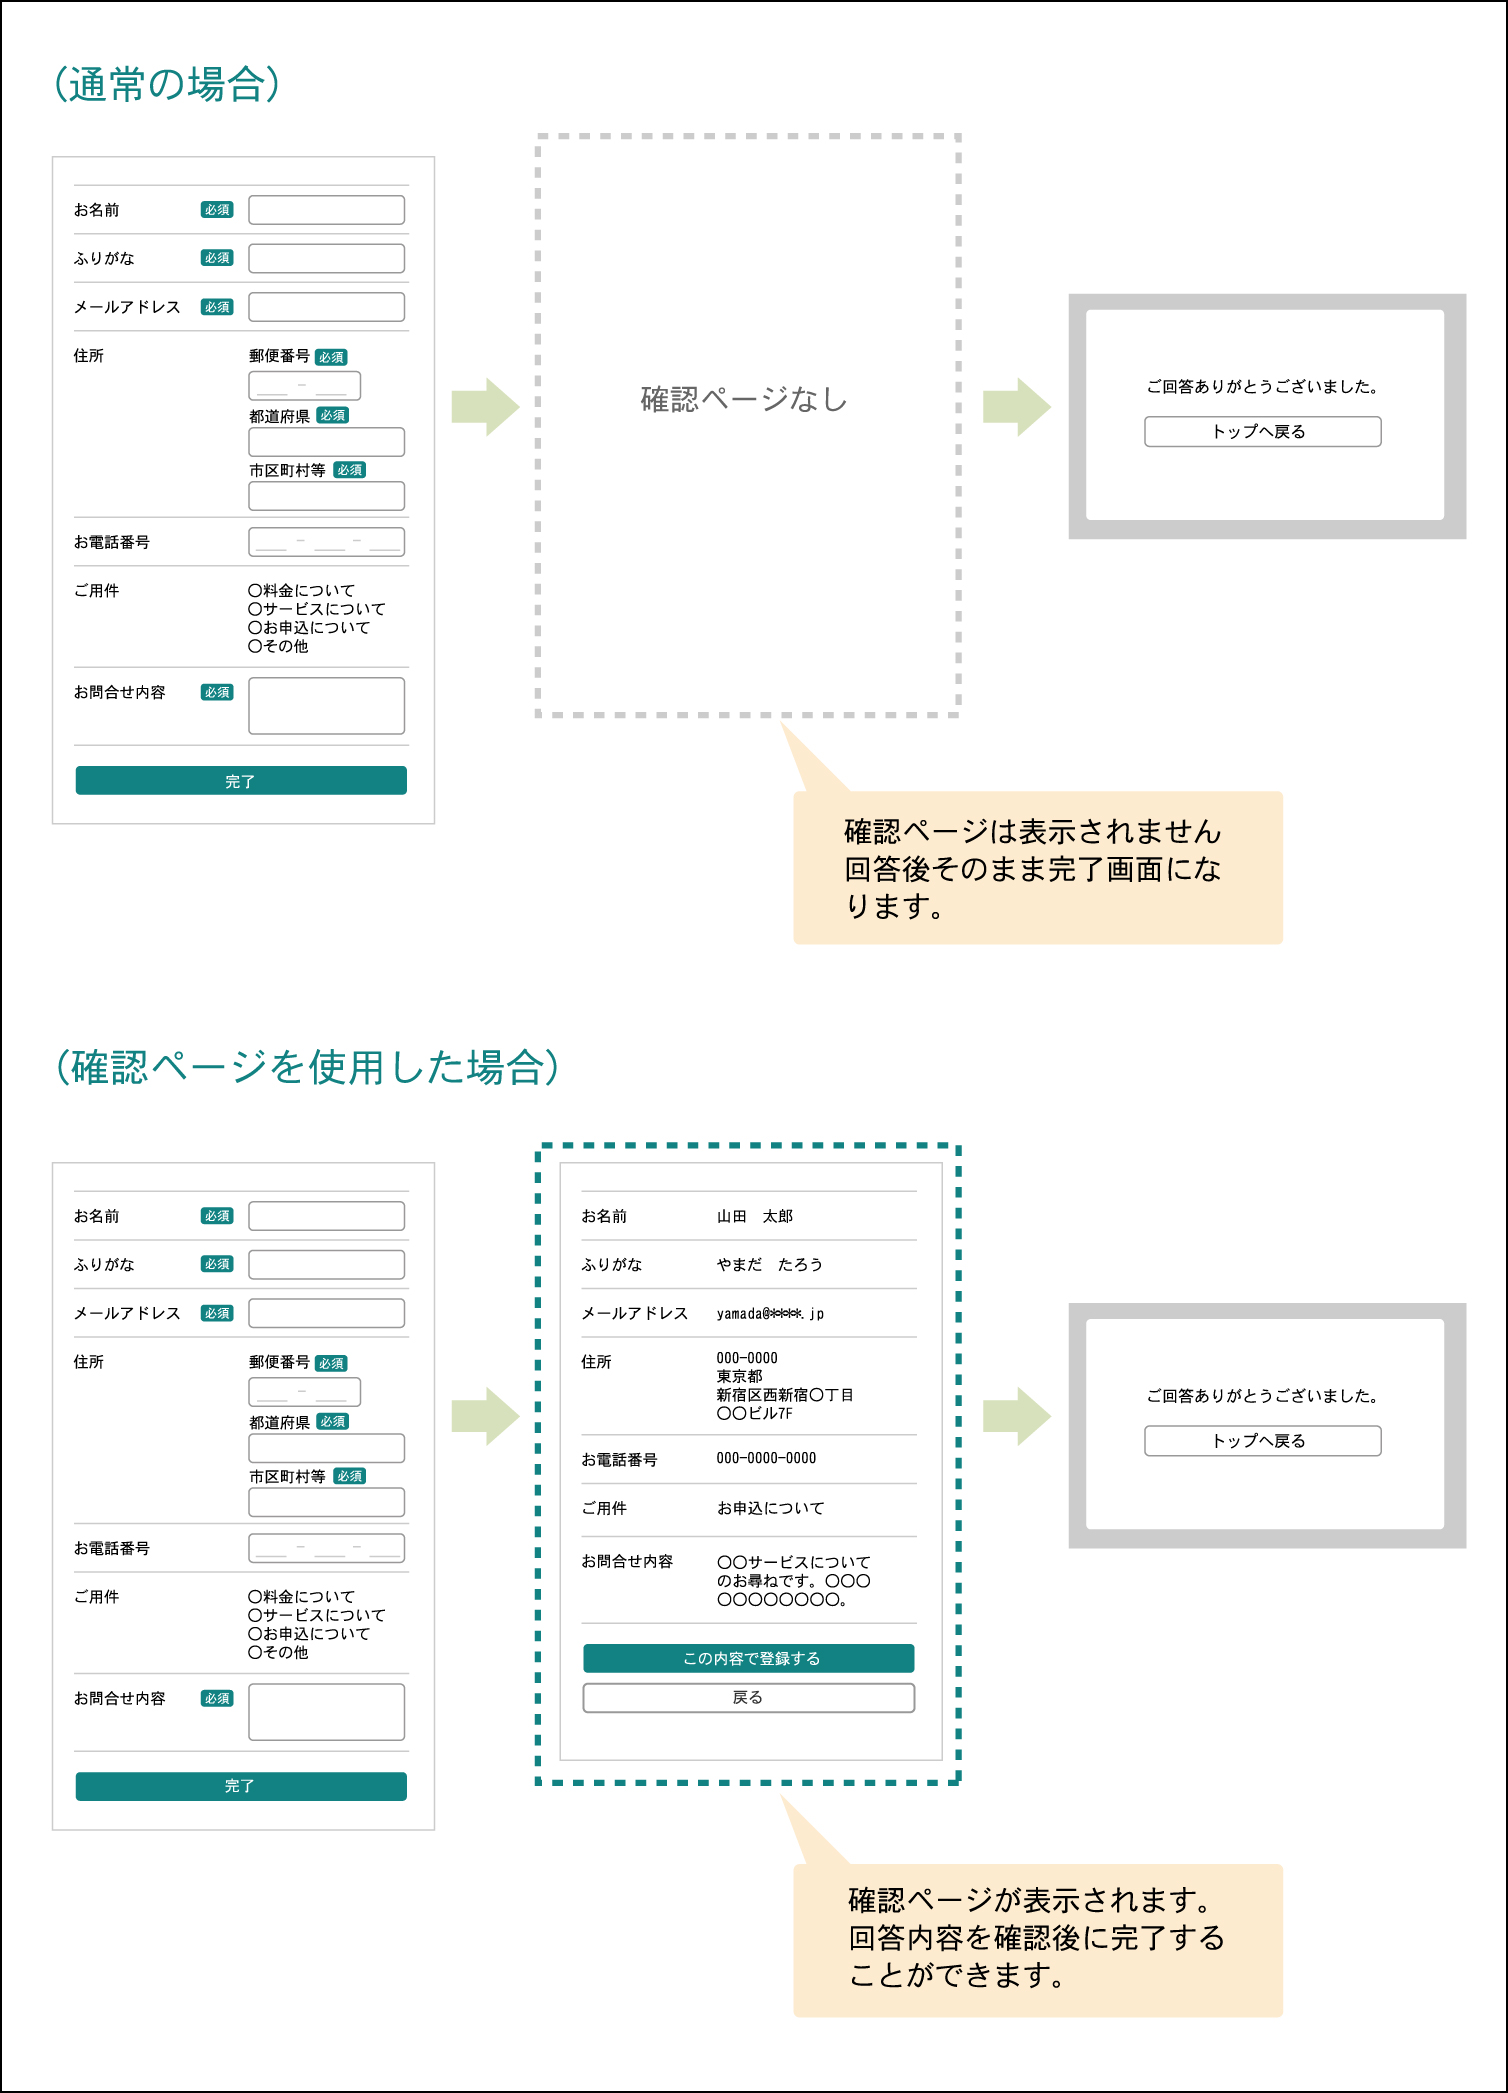Click the 完了 button in the 通常の場合 form
The image size is (1508, 2093).
pyautogui.click(x=241, y=781)
